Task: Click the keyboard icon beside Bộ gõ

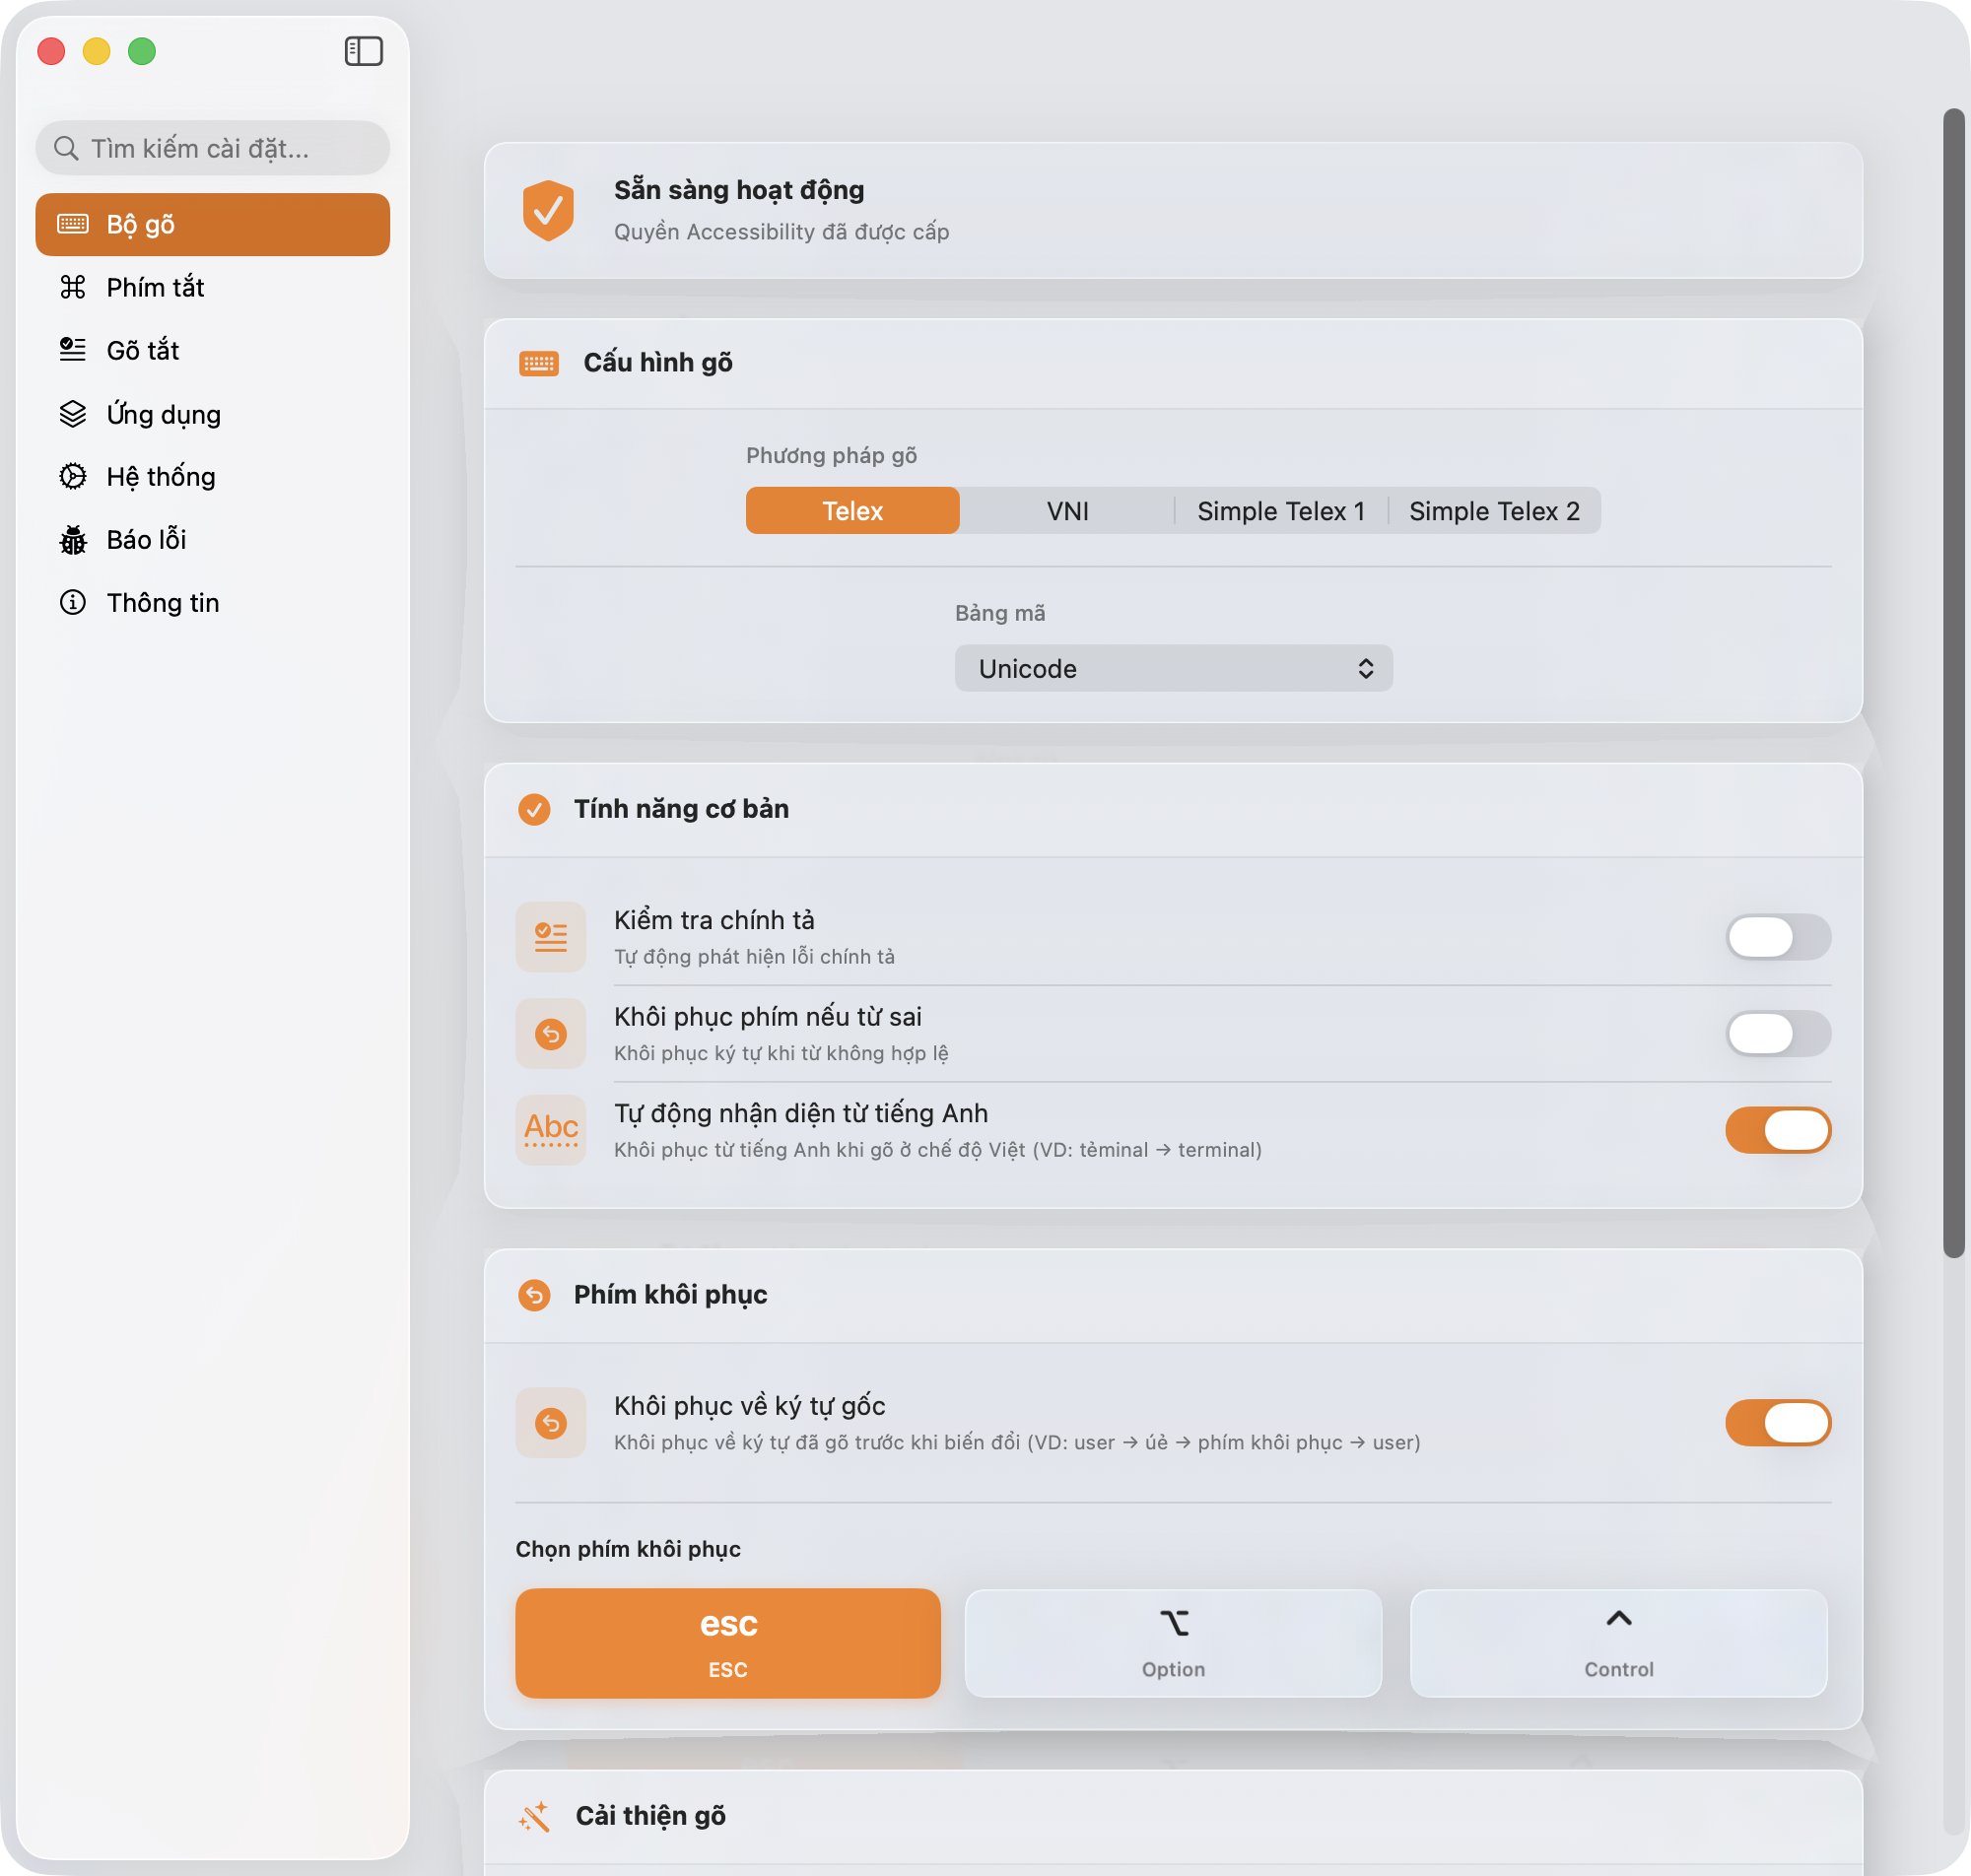Action: pyautogui.click(x=73, y=224)
